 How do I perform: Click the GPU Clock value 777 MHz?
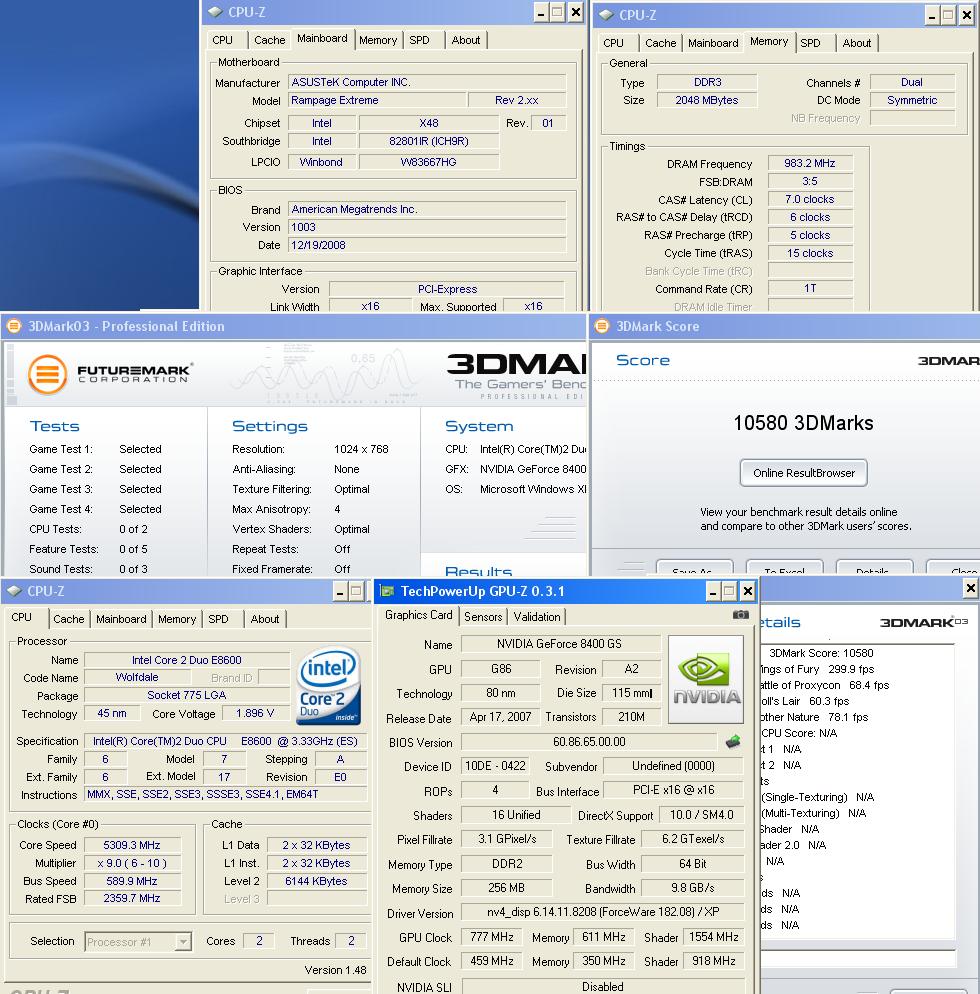click(492, 937)
